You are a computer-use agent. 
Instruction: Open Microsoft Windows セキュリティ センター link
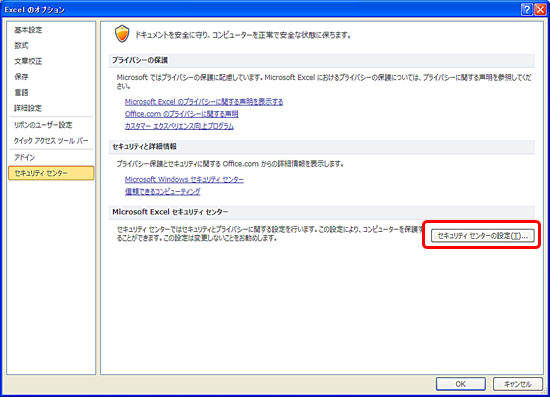[184, 179]
